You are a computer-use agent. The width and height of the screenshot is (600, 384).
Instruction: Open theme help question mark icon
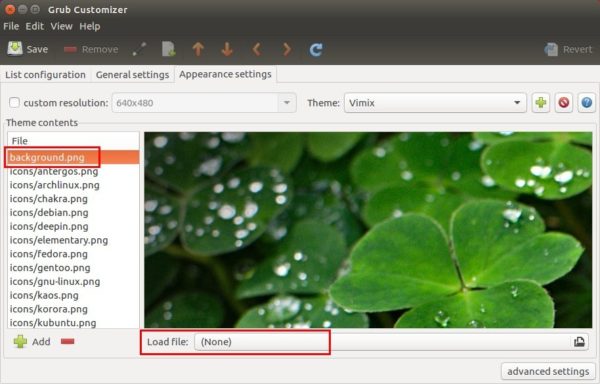pos(587,103)
